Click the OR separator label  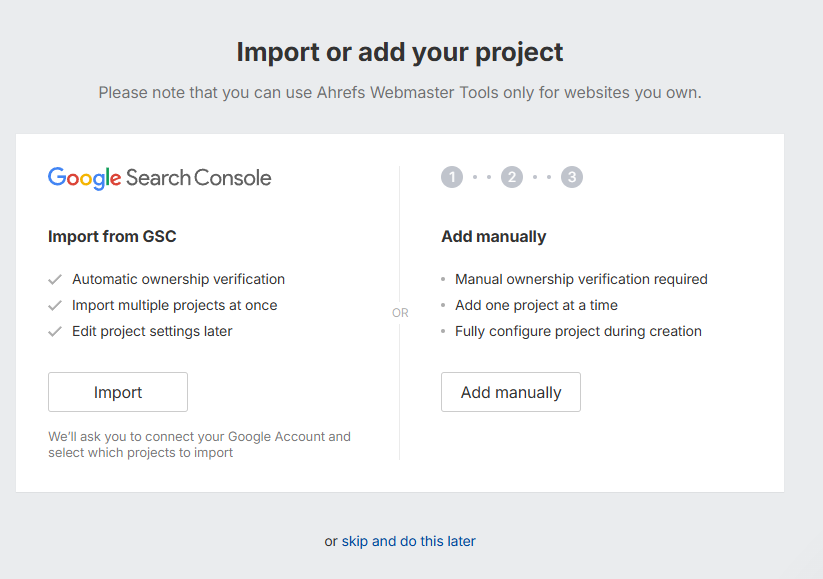coord(400,313)
